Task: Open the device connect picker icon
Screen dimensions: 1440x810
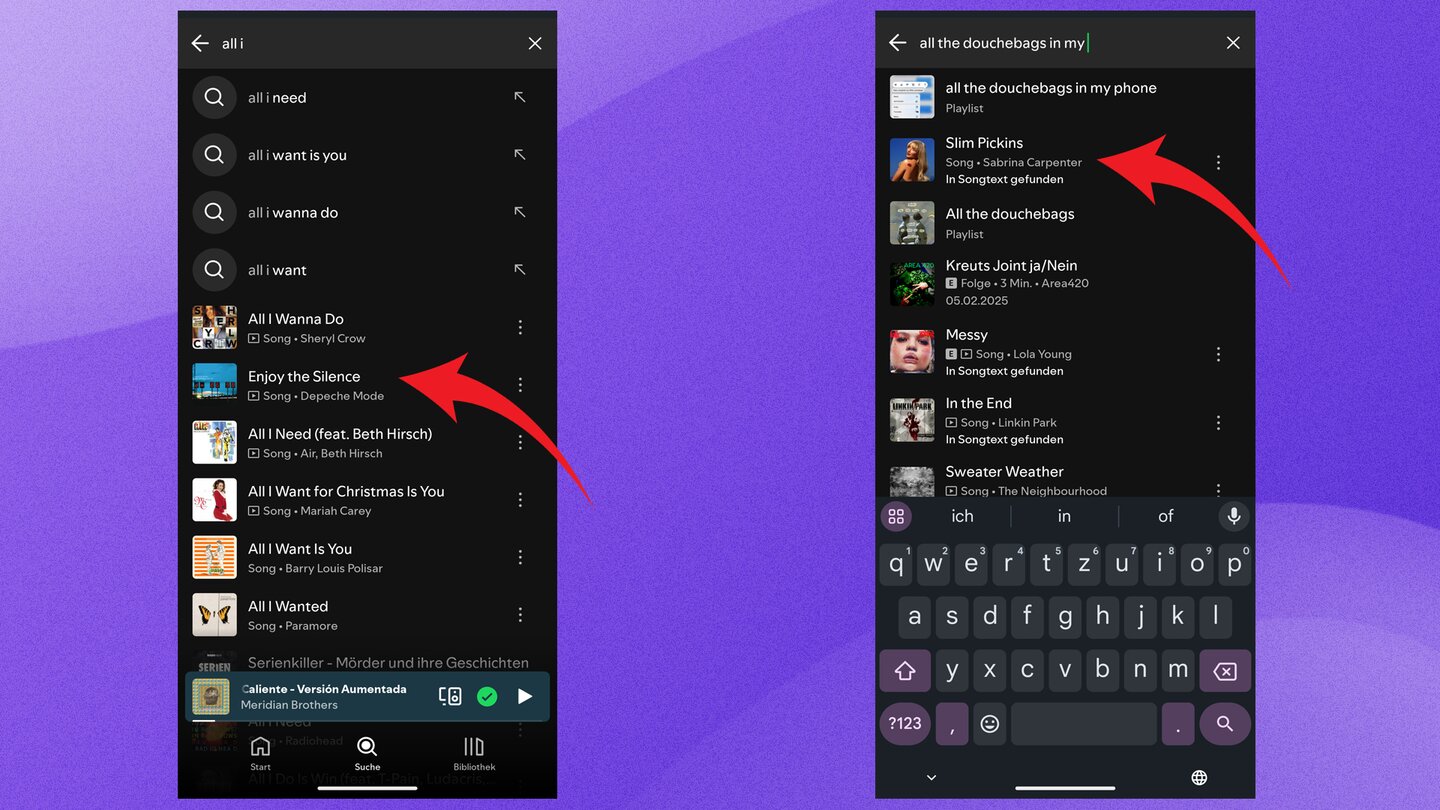Action: pos(450,696)
